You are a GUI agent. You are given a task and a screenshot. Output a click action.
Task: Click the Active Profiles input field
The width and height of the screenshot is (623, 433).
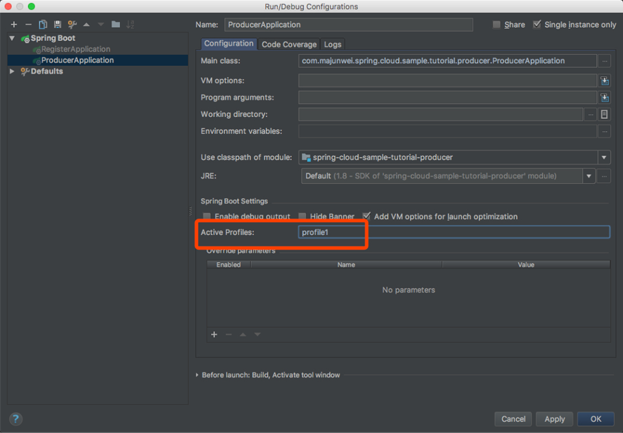point(454,232)
